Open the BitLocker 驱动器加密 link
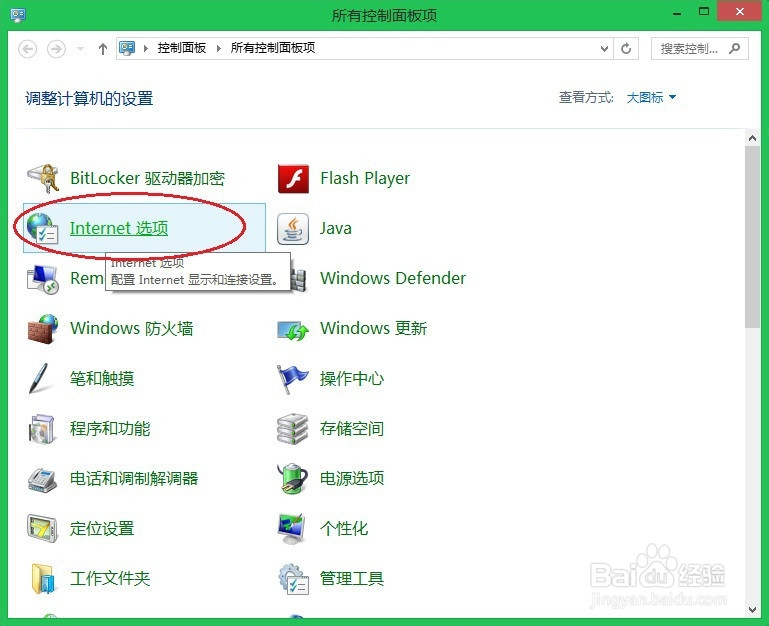The width and height of the screenshot is (769, 626). point(148,179)
